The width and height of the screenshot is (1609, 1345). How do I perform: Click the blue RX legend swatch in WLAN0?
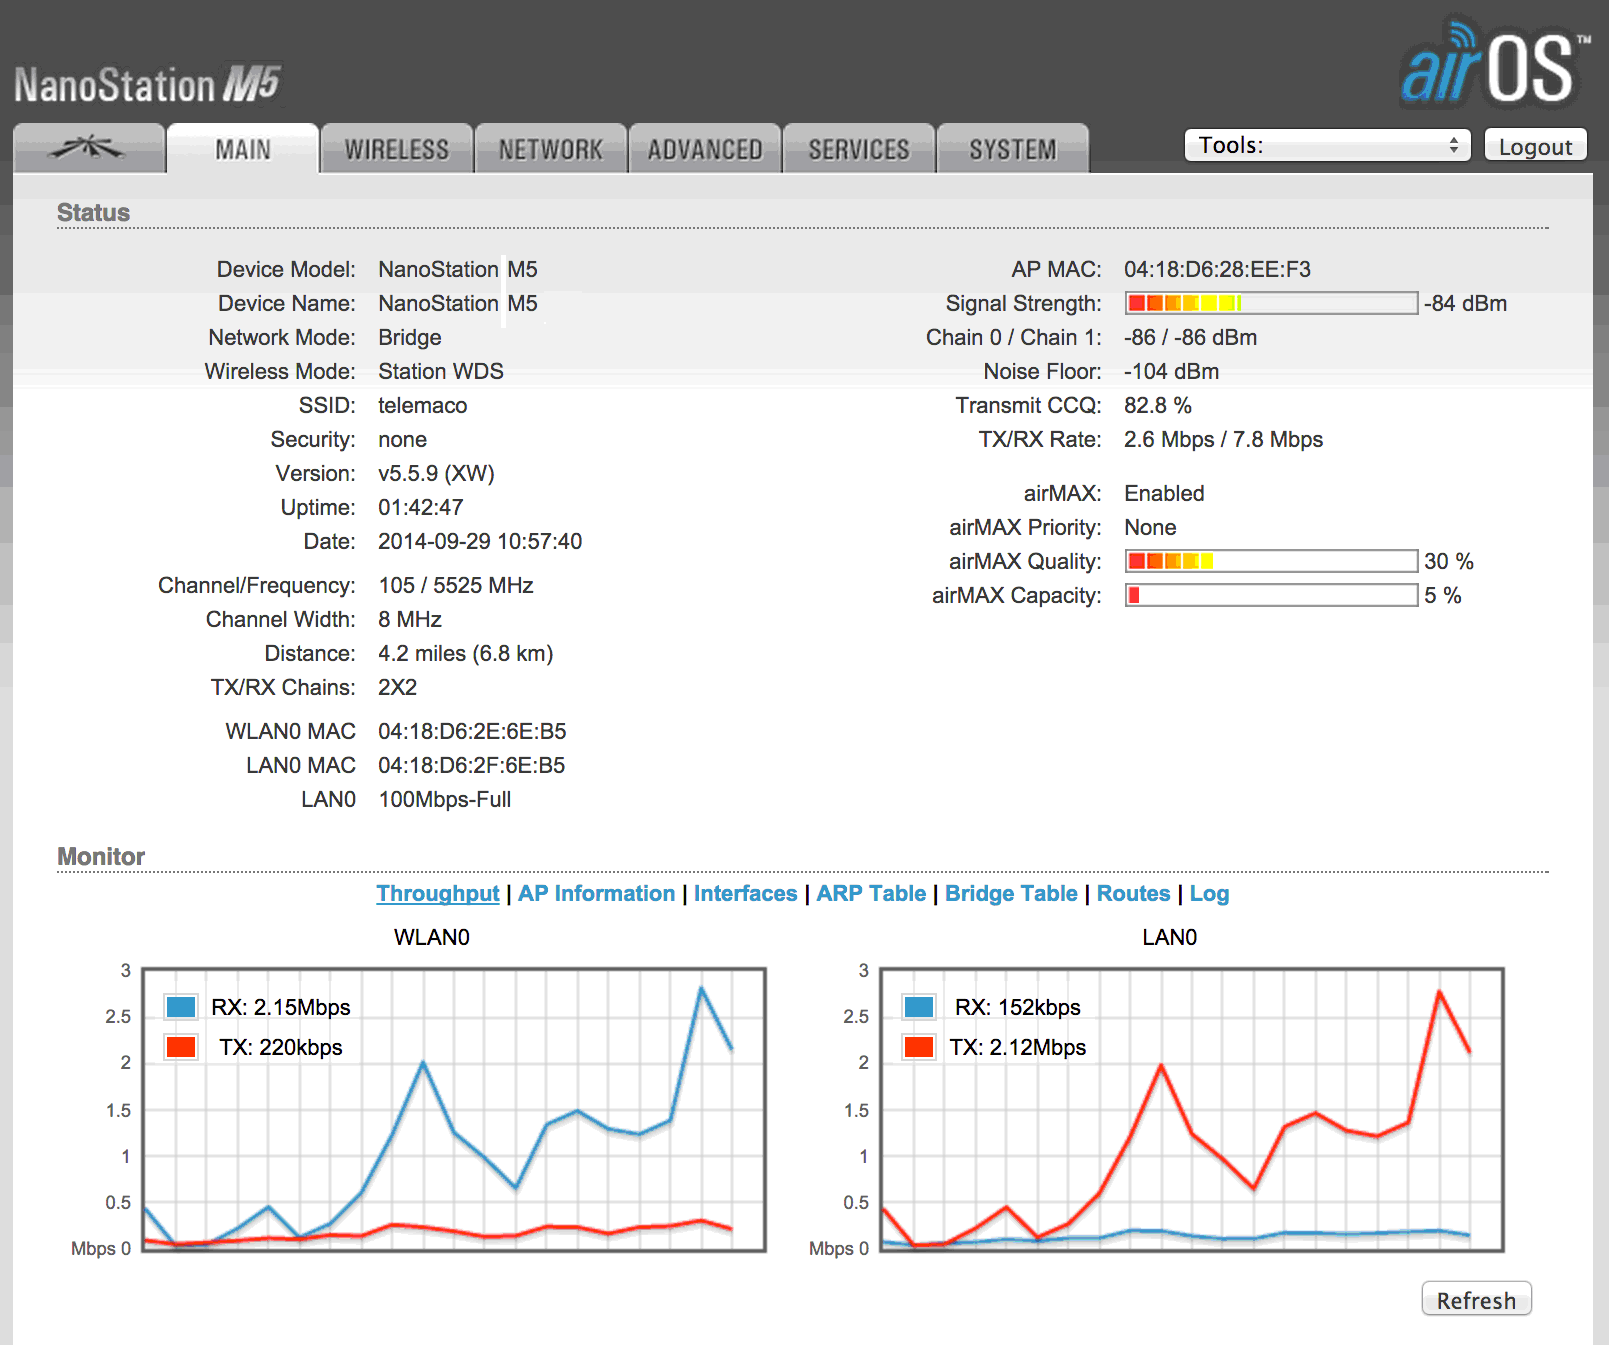(x=181, y=1007)
